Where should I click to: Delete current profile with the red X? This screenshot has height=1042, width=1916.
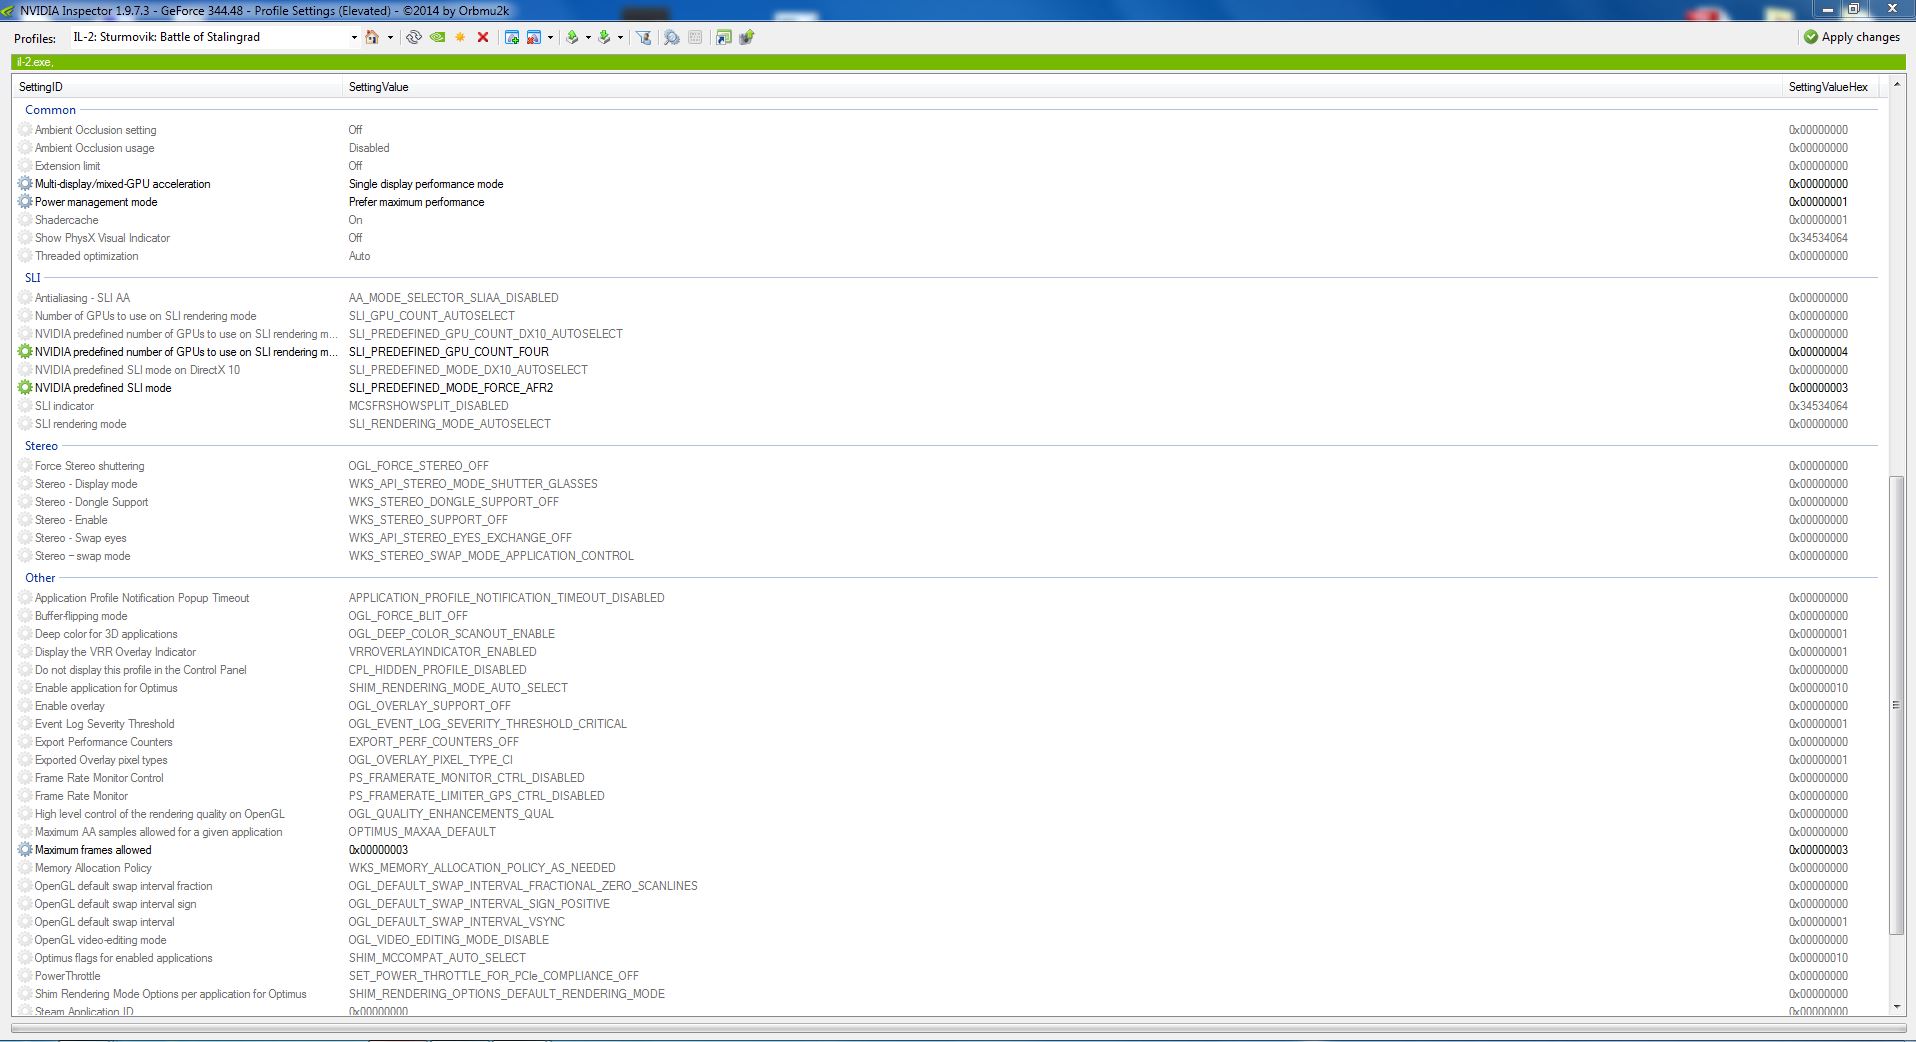pos(483,37)
